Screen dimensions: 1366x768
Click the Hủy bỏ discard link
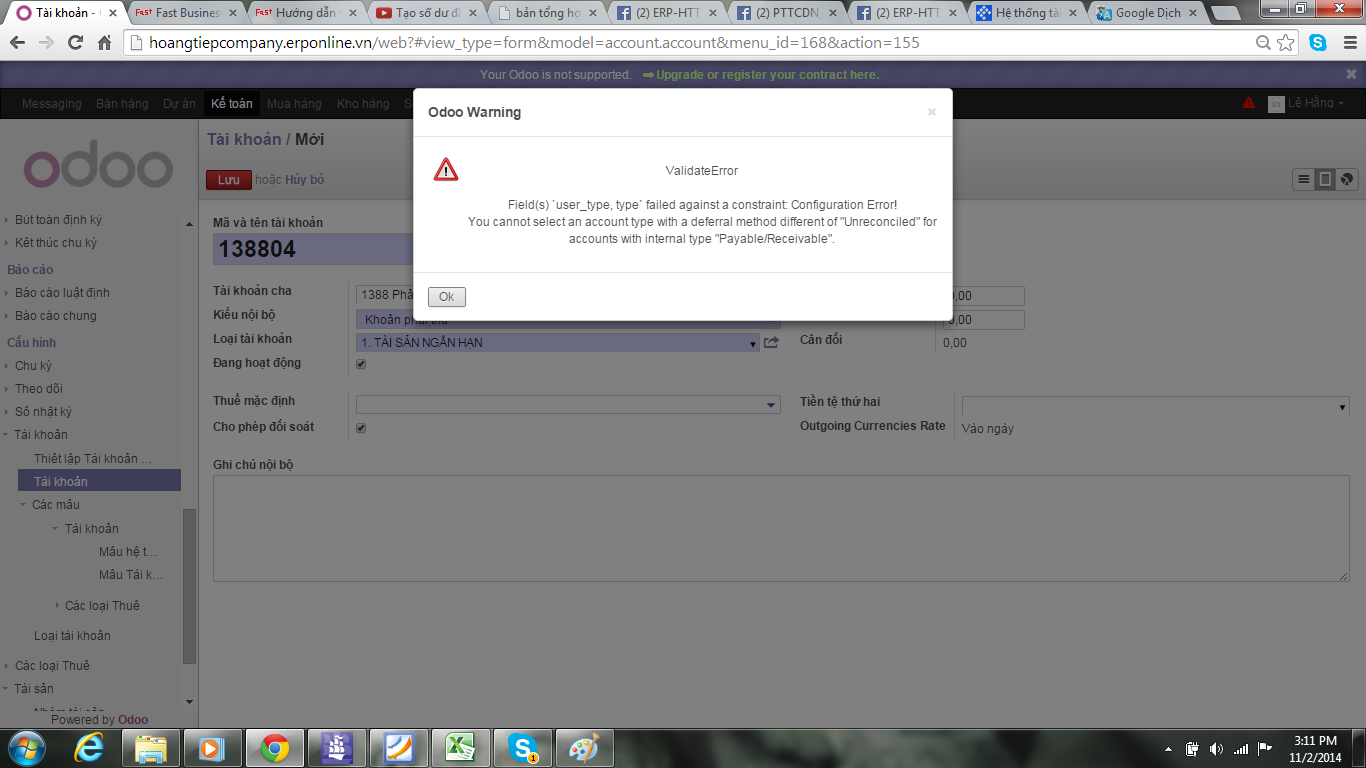point(305,180)
